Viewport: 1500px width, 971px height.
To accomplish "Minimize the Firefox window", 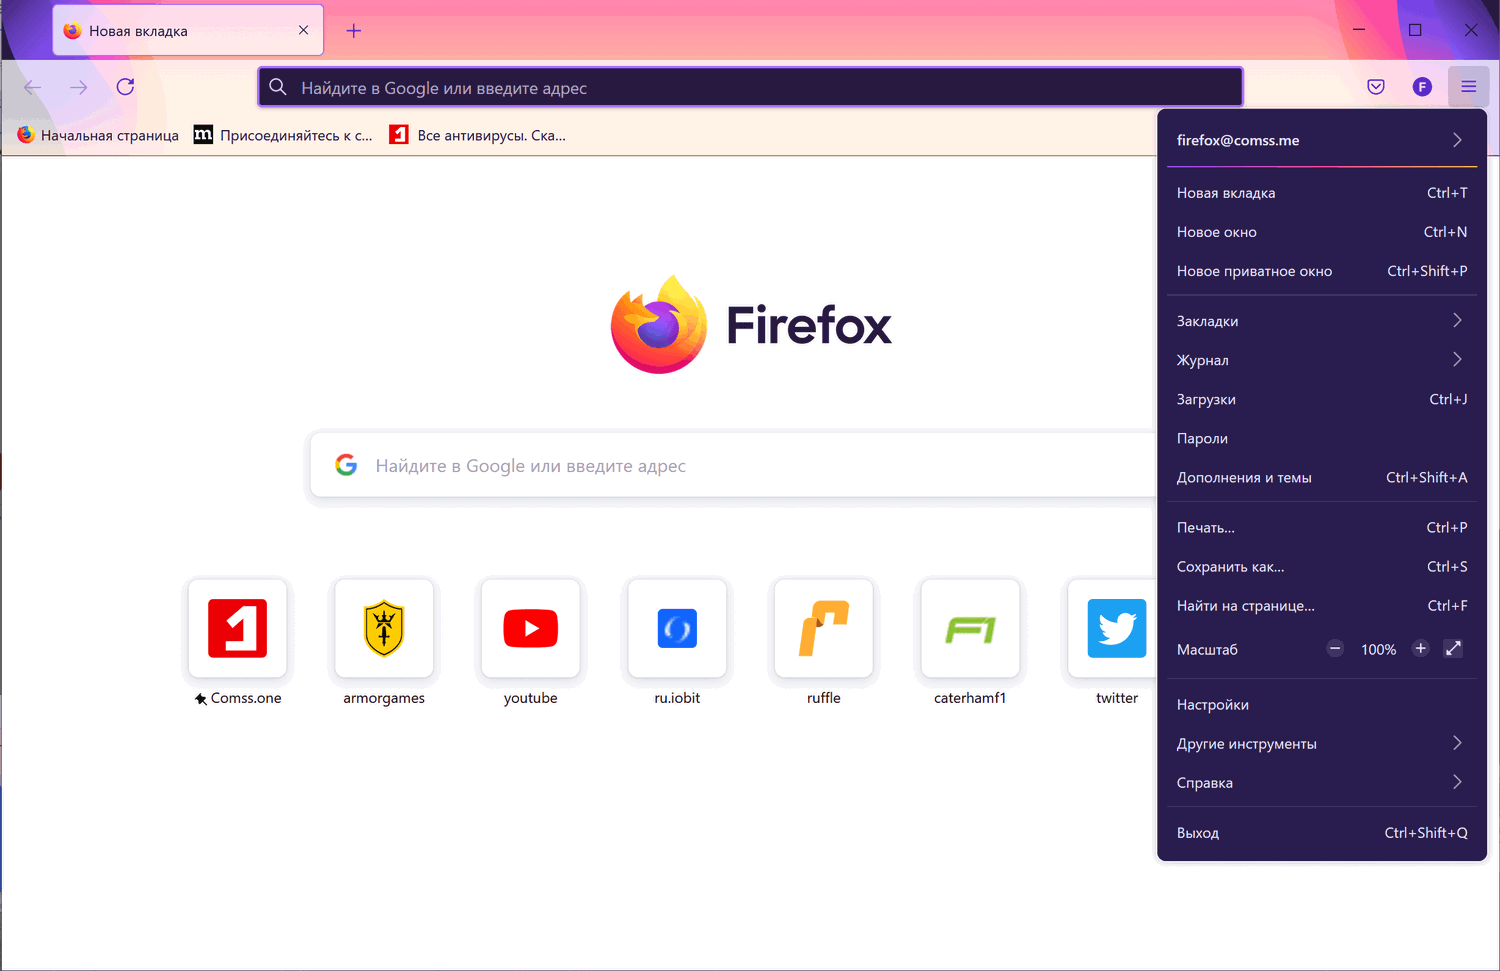I will (x=1359, y=30).
